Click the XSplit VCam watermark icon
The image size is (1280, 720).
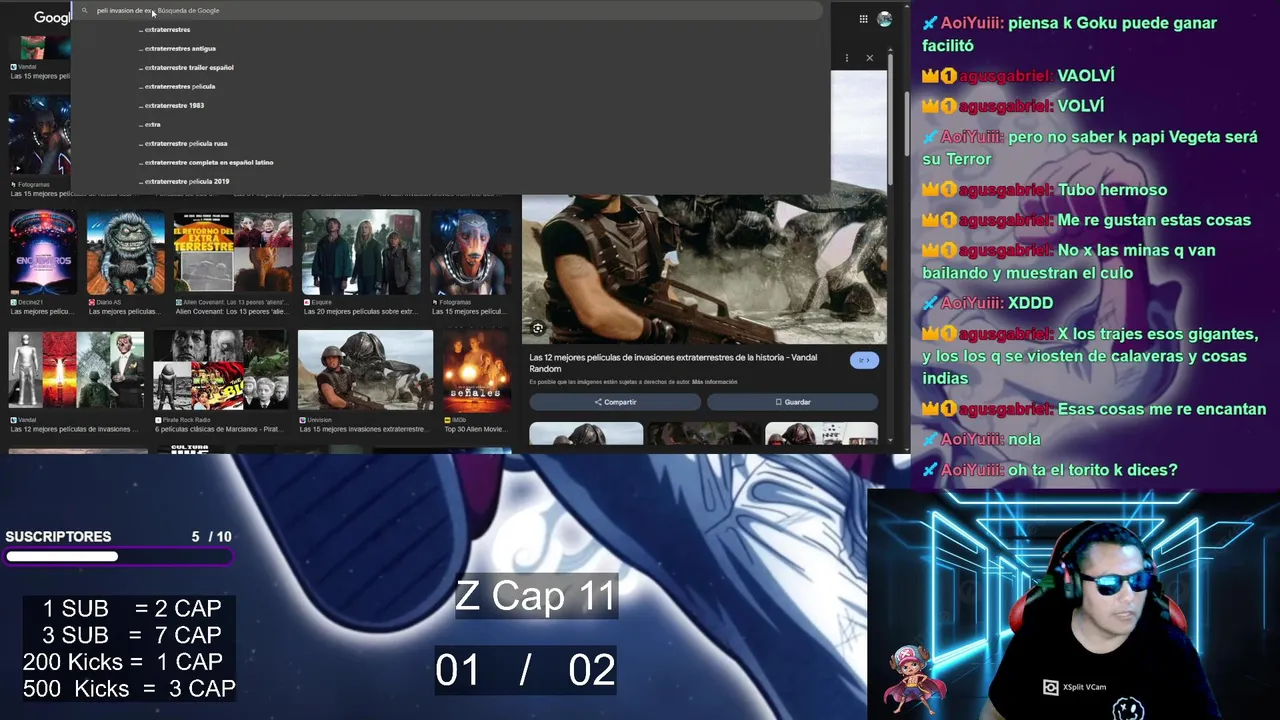[x=1050, y=687]
